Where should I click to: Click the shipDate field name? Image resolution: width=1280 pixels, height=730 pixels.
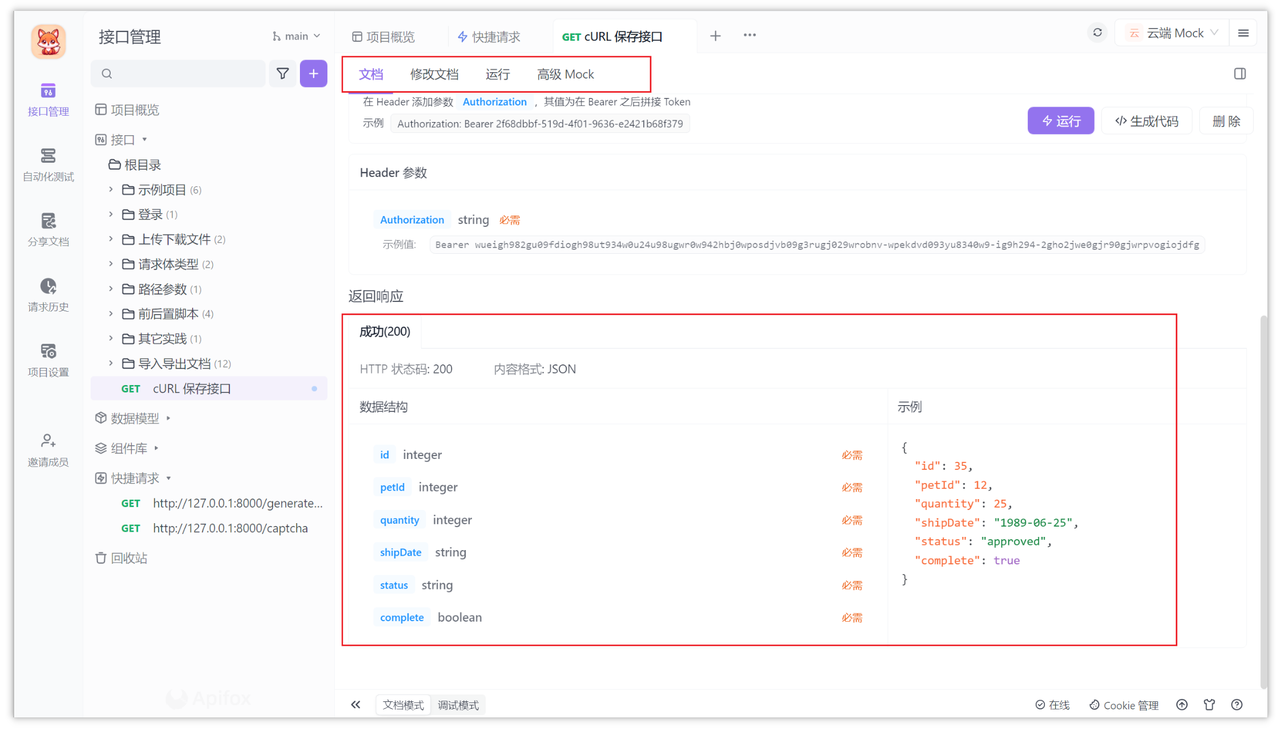pyautogui.click(x=400, y=552)
